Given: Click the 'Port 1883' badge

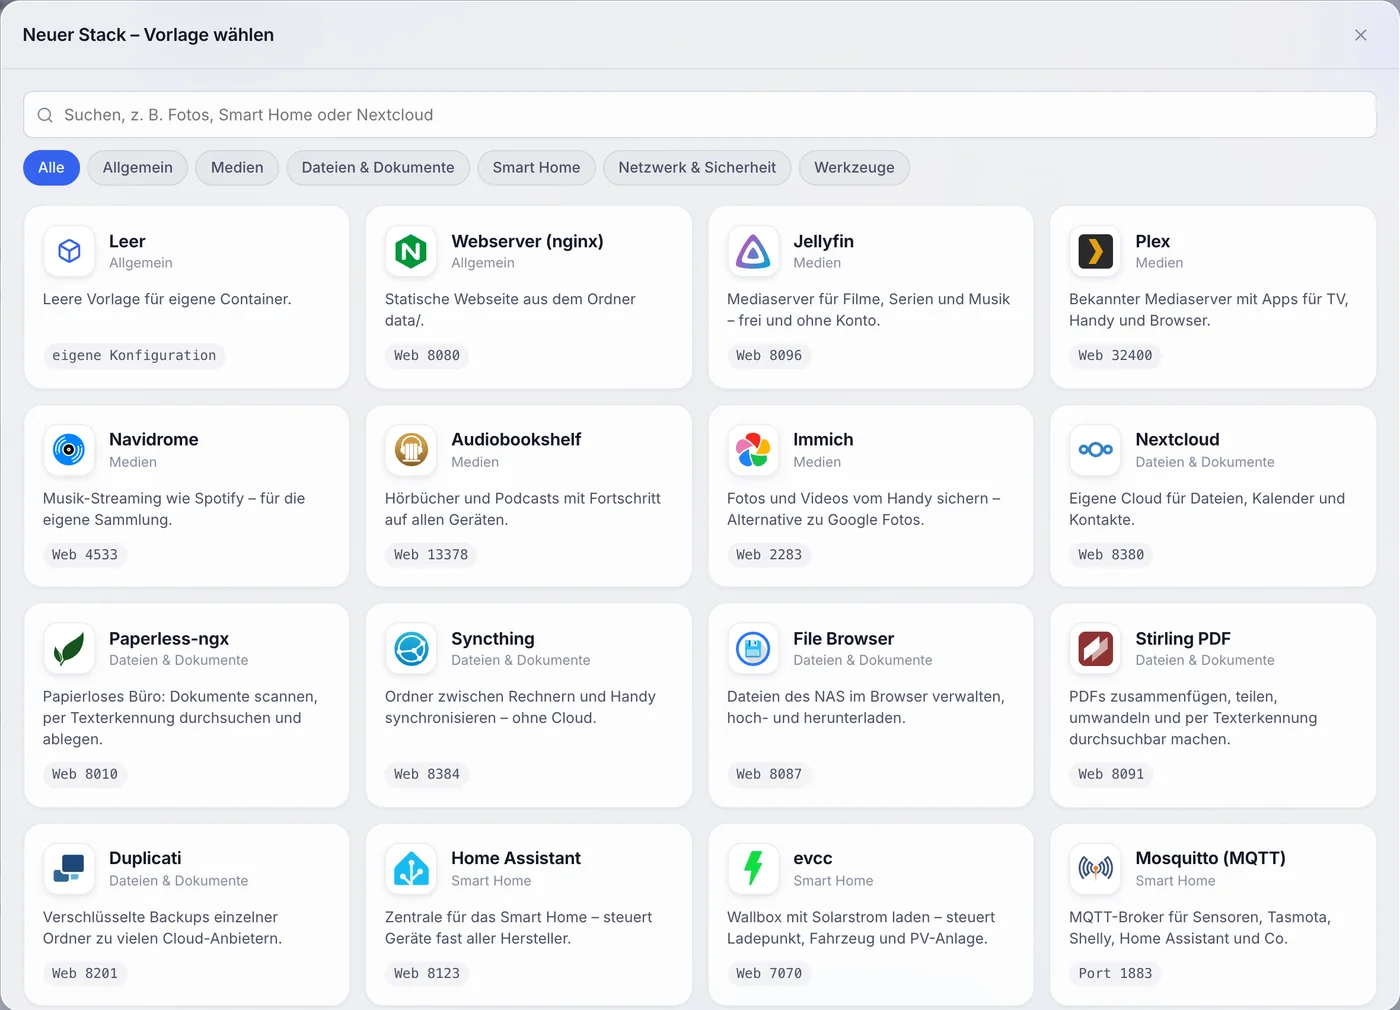Looking at the screenshot, I should tap(1115, 973).
